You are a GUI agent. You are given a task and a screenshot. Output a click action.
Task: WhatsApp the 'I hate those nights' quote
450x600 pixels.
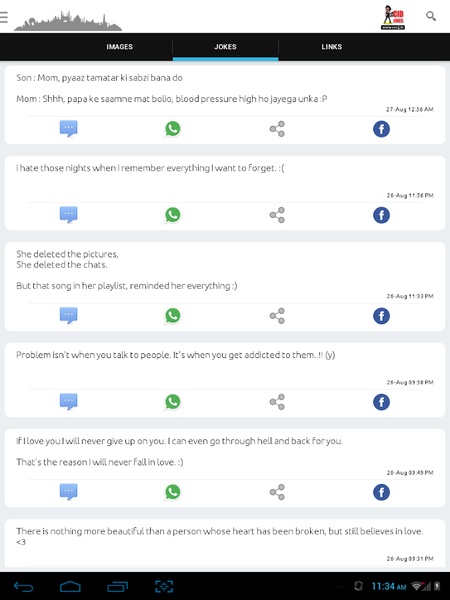pyautogui.click(x=173, y=215)
